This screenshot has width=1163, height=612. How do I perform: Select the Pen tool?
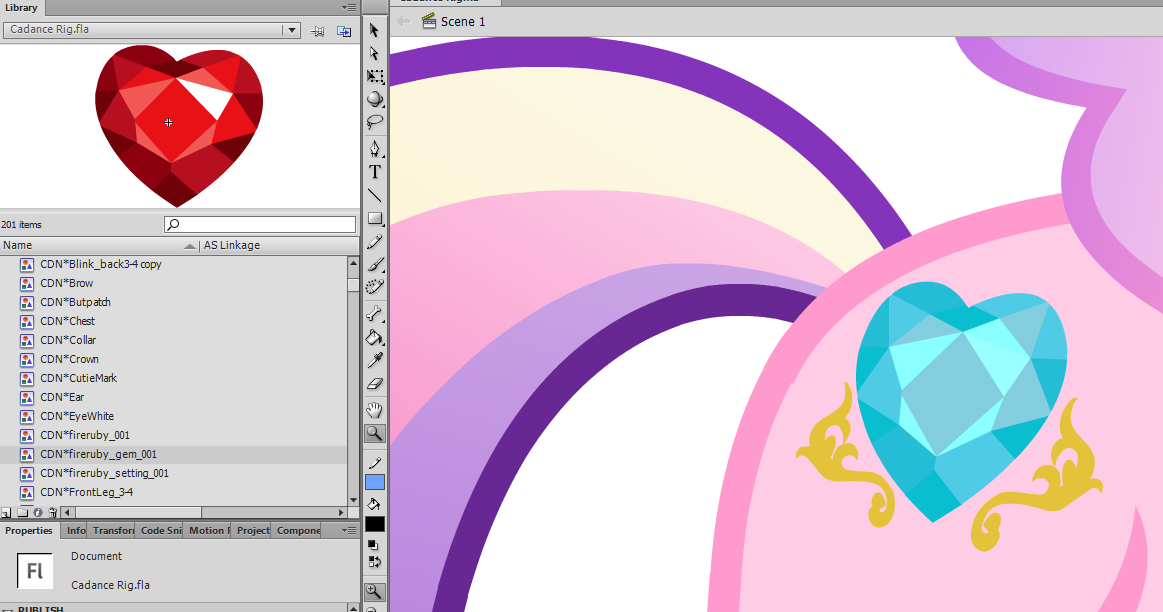(x=375, y=149)
